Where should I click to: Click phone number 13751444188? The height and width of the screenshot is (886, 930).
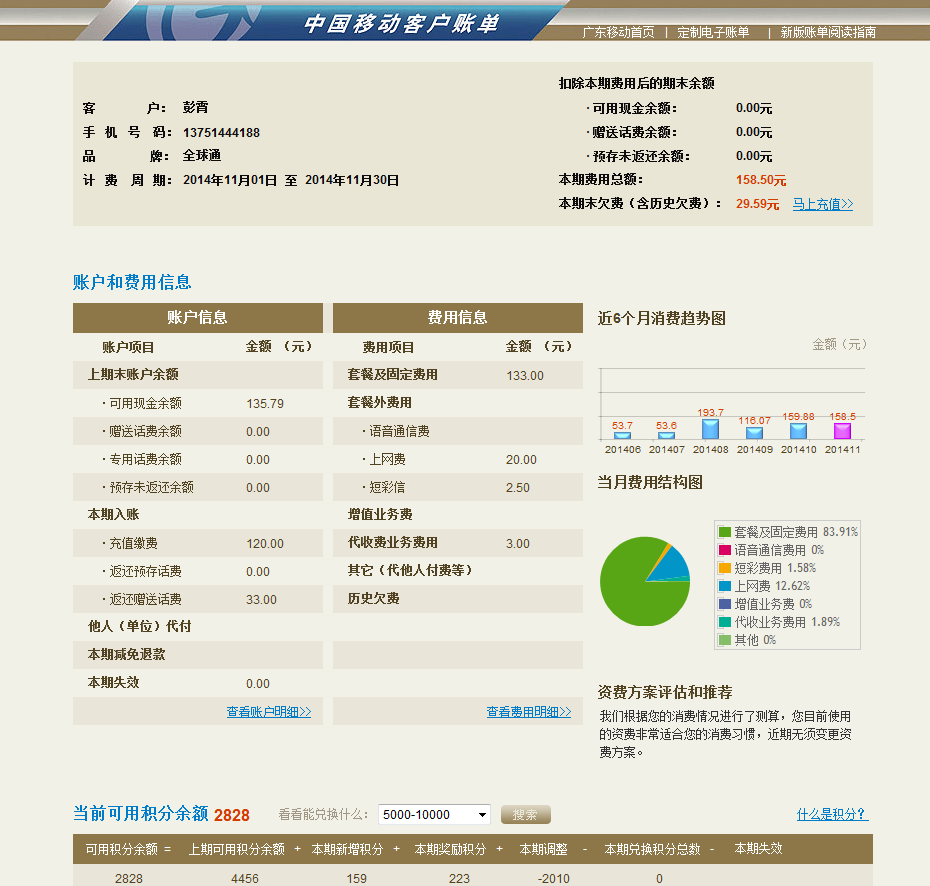[x=221, y=133]
